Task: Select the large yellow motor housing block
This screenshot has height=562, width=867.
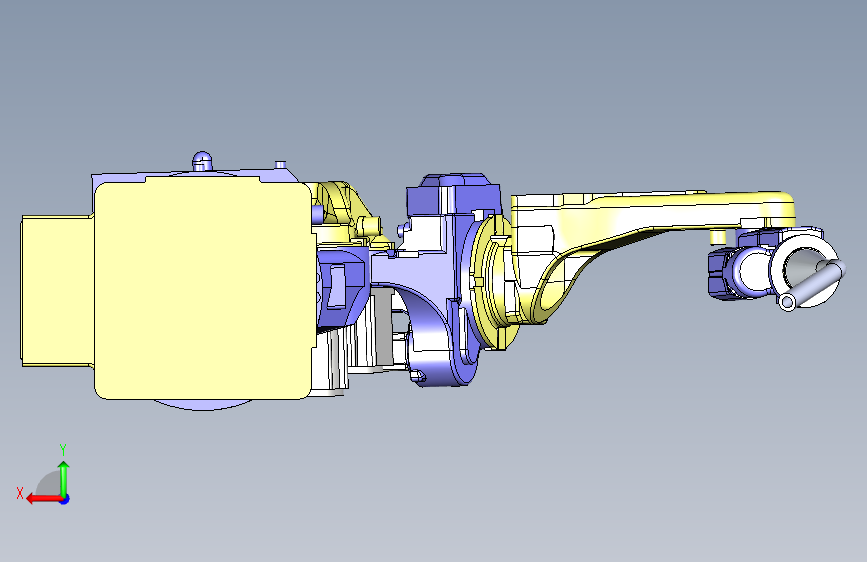Action: (203, 290)
